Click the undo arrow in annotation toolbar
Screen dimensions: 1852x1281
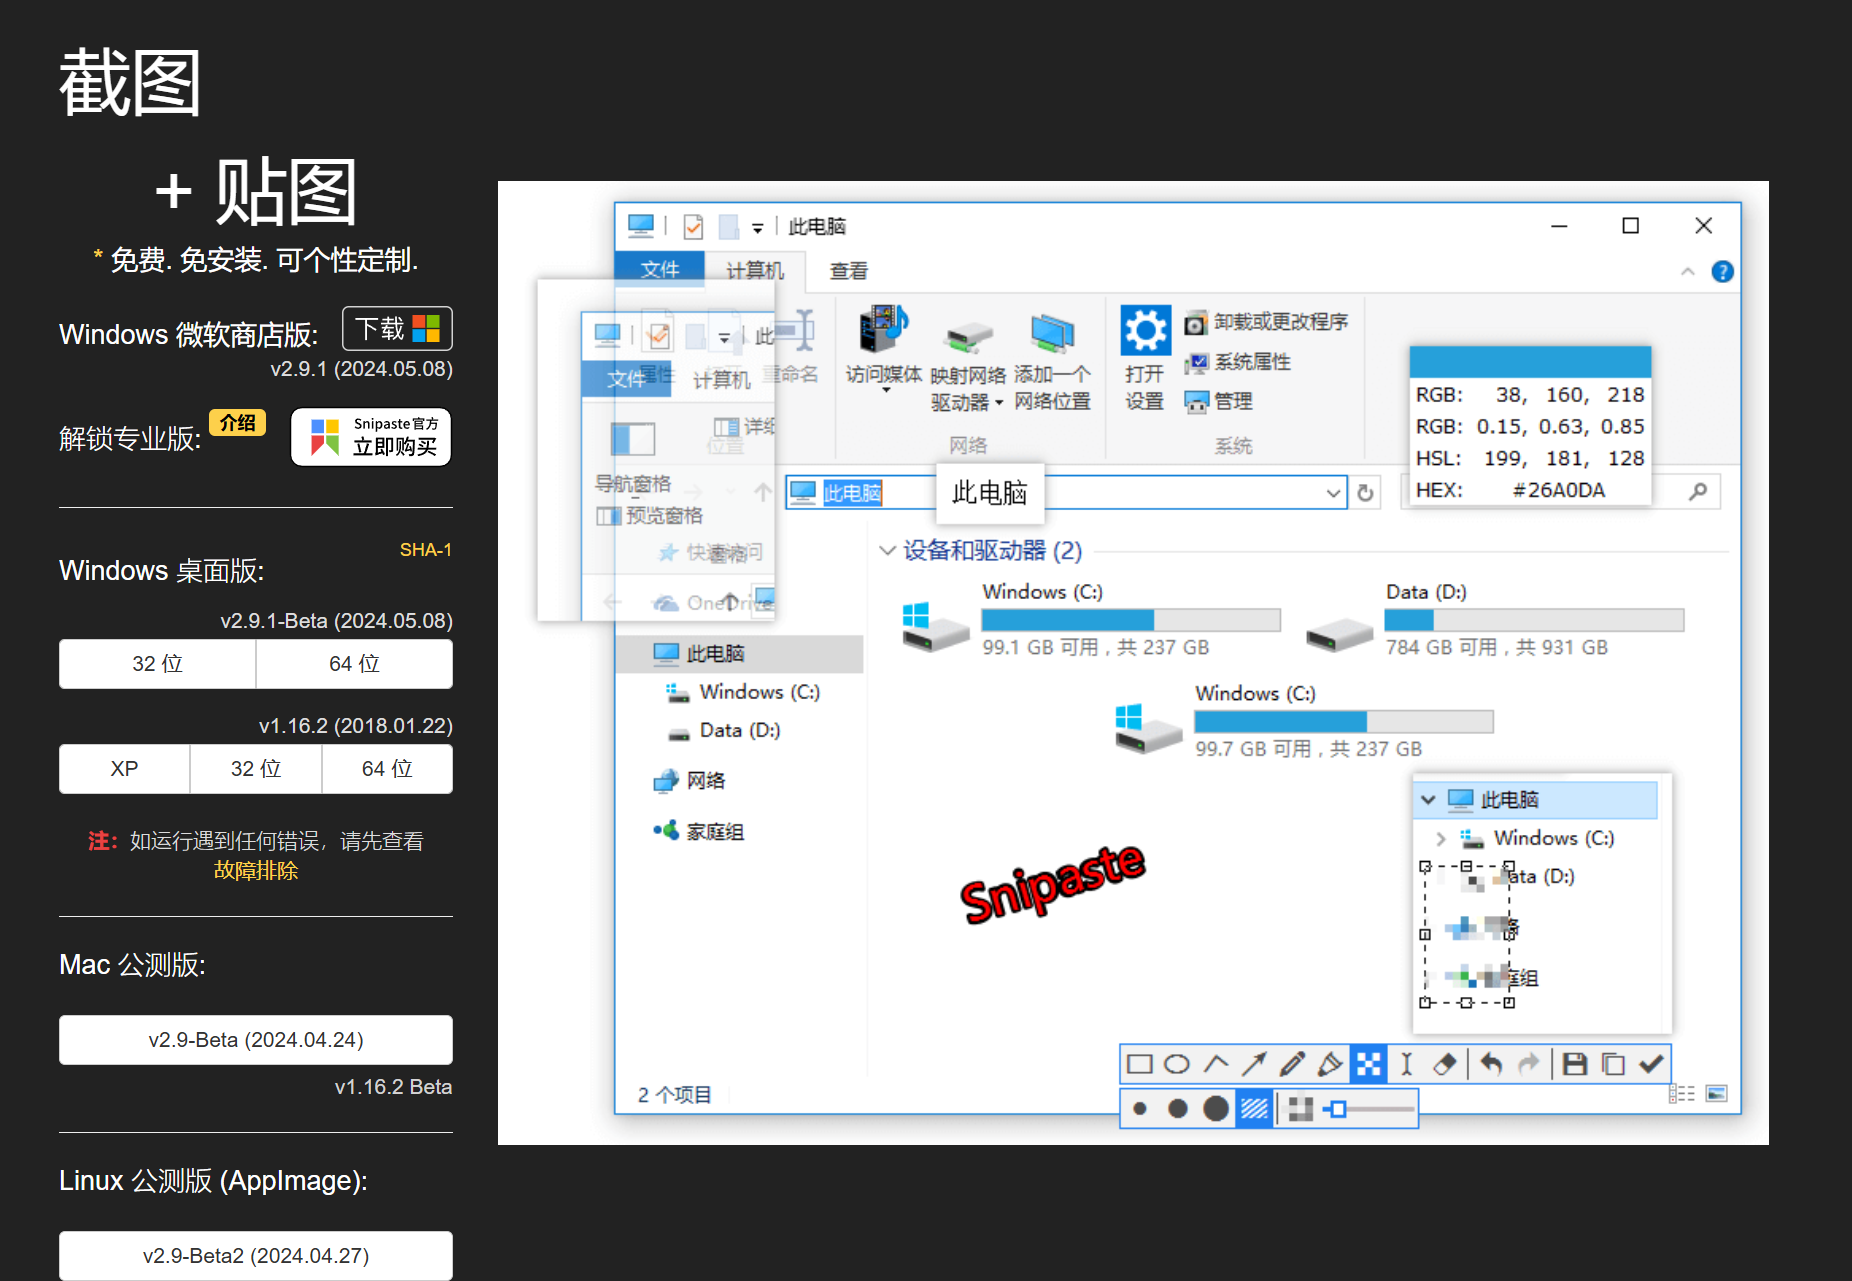1491,1064
